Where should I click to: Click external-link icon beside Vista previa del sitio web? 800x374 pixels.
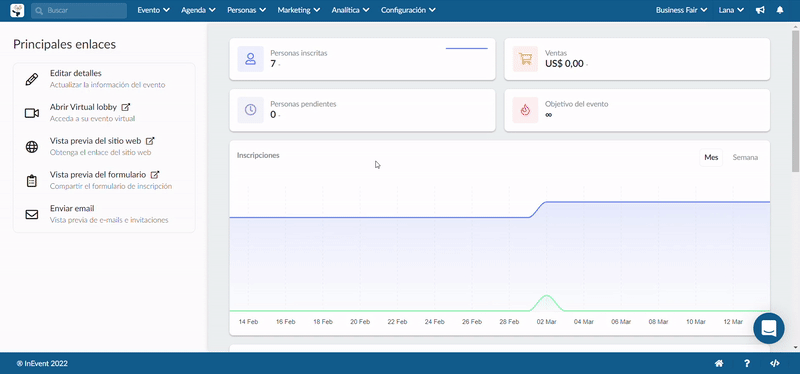pos(150,141)
